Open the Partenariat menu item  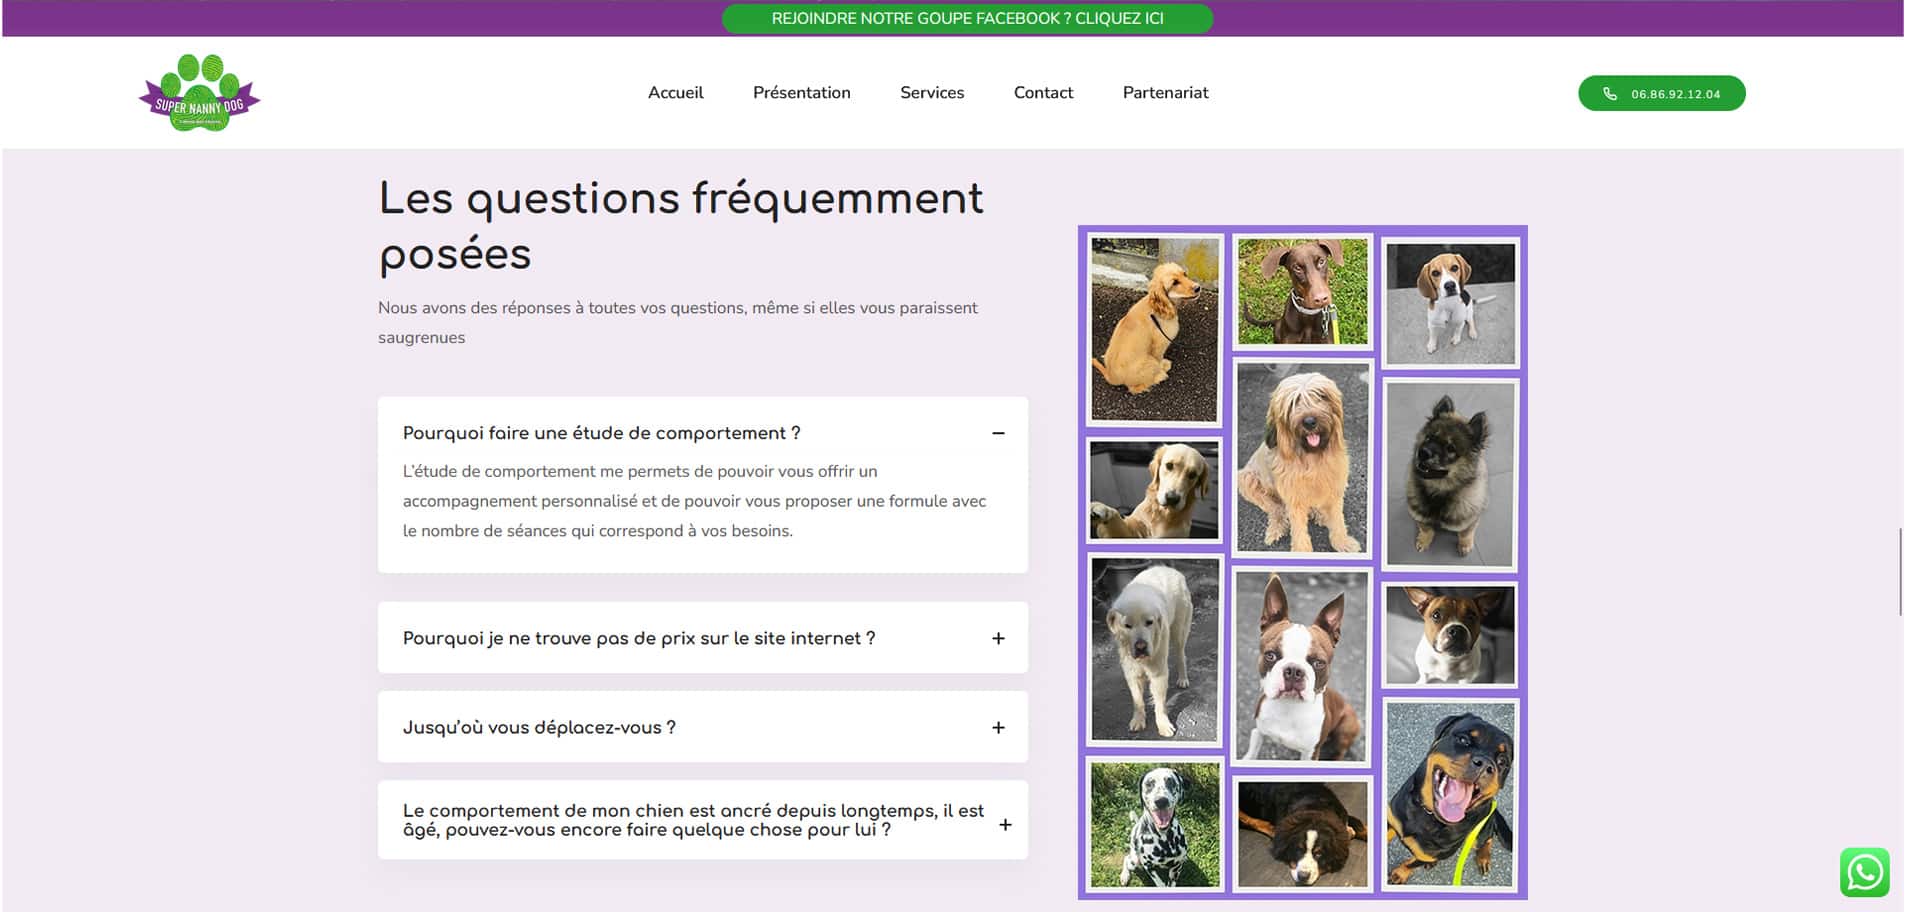click(x=1165, y=93)
